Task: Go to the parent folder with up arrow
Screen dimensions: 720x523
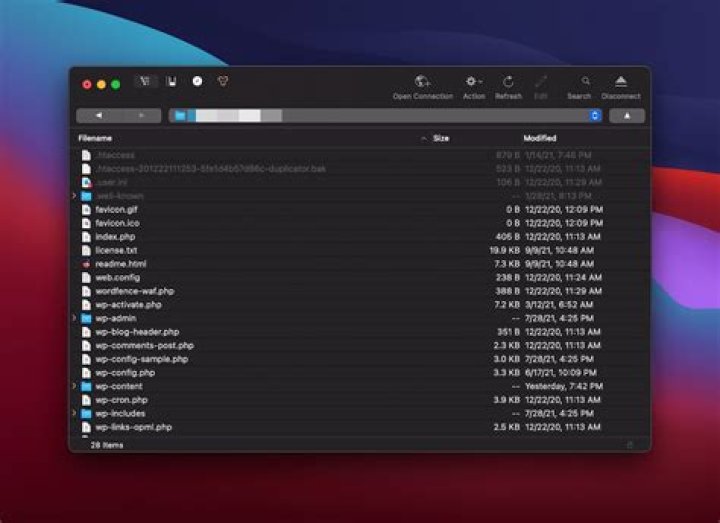Action: tap(627, 116)
